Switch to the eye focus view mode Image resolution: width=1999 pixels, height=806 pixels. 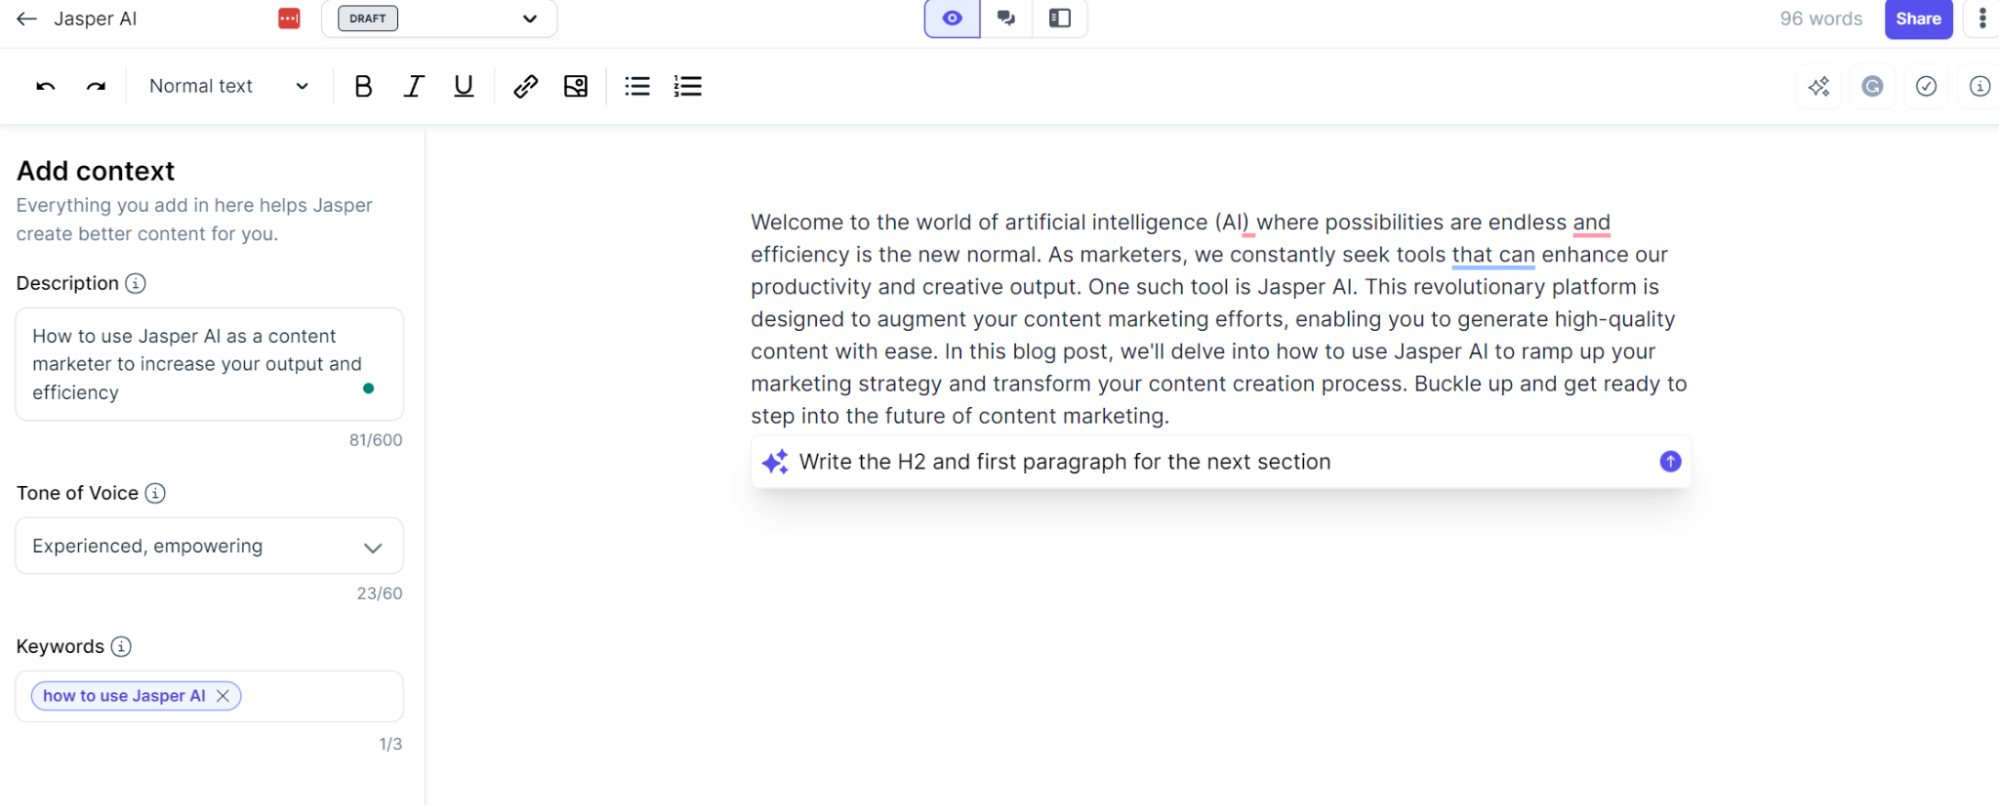(952, 19)
